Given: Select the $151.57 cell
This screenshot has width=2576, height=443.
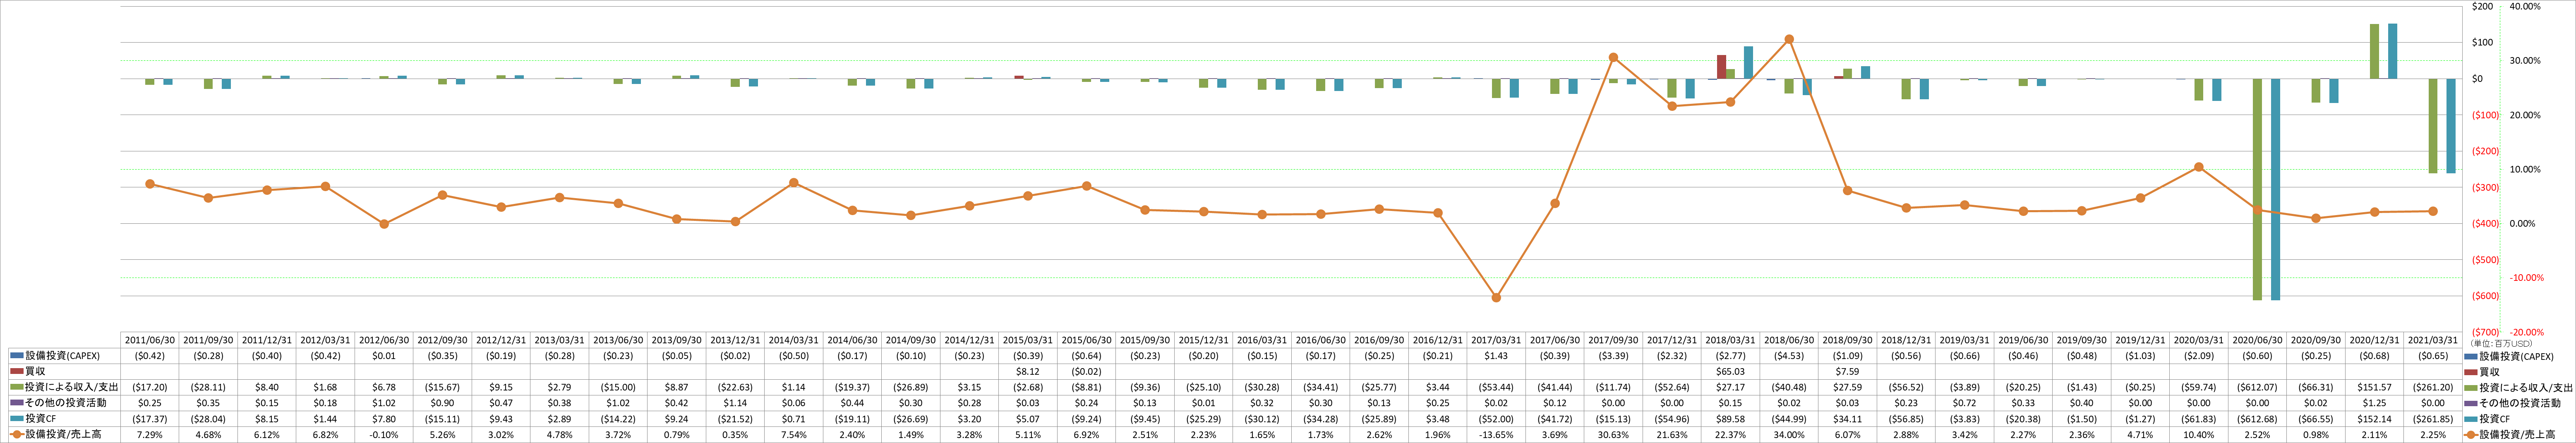Looking at the screenshot, I should [2374, 387].
